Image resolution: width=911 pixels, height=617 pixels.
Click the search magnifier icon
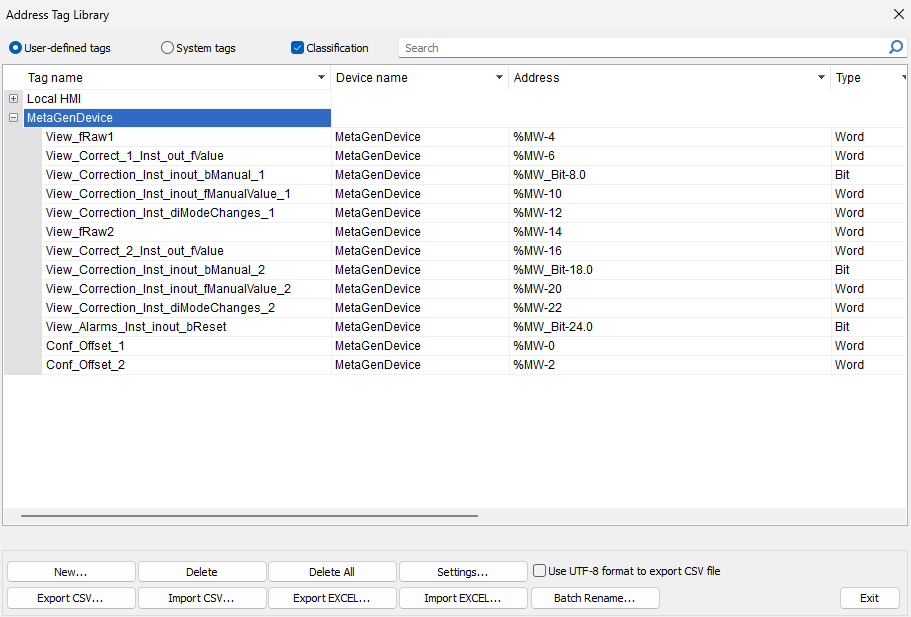click(x=895, y=47)
